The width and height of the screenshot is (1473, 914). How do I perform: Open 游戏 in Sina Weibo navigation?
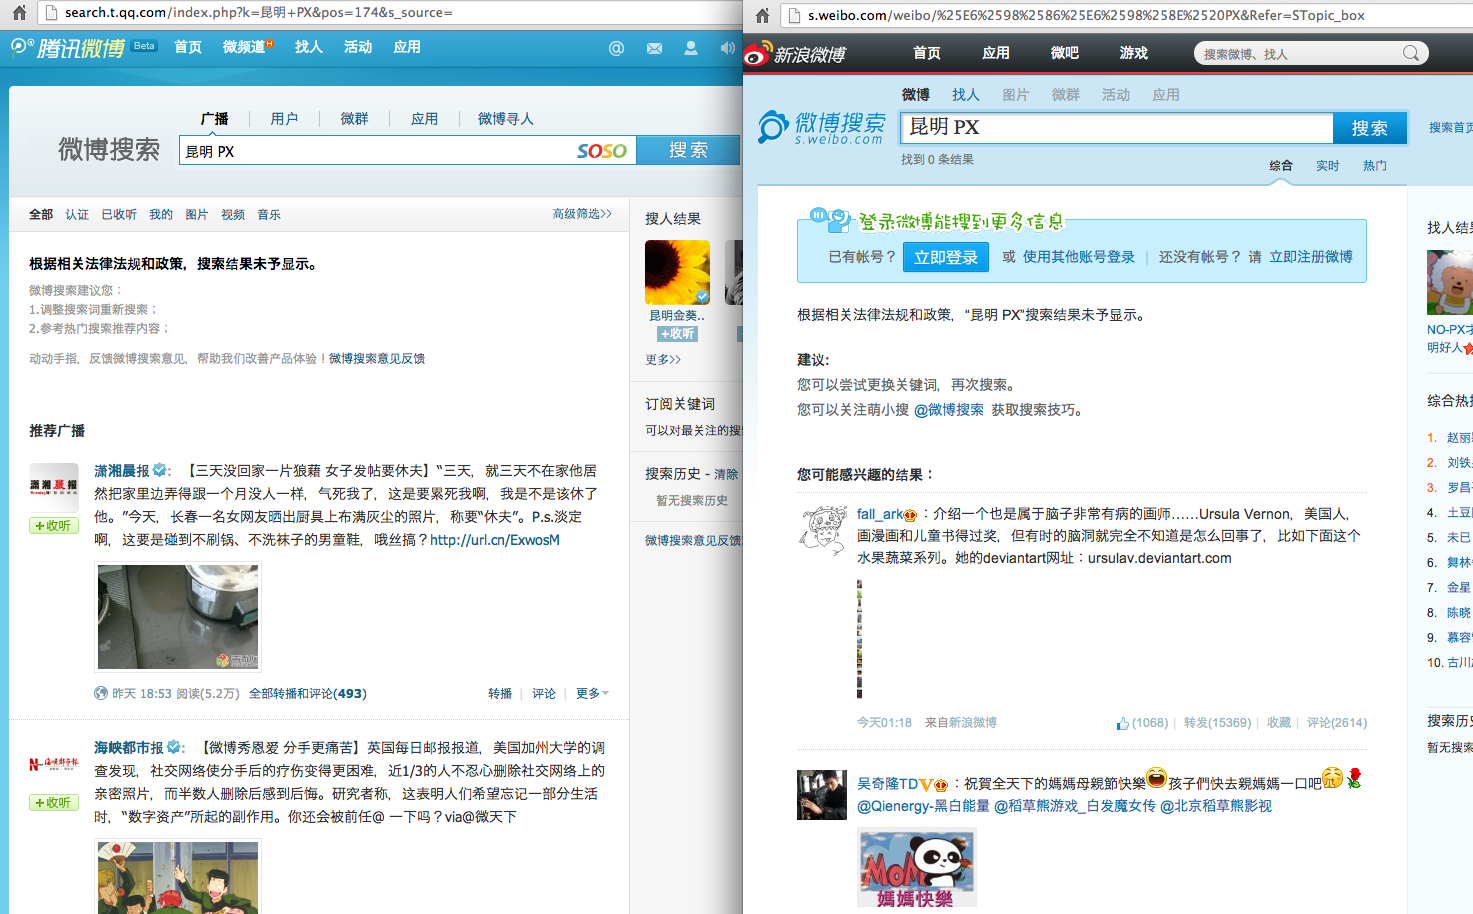1134,53
